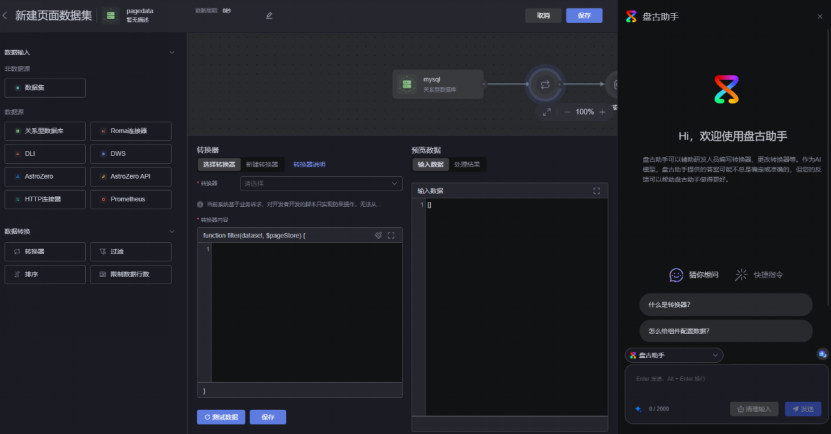Close the 盘古助手 panel
This screenshot has height=434, width=831.
pyautogui.click(x=820, y=16)
